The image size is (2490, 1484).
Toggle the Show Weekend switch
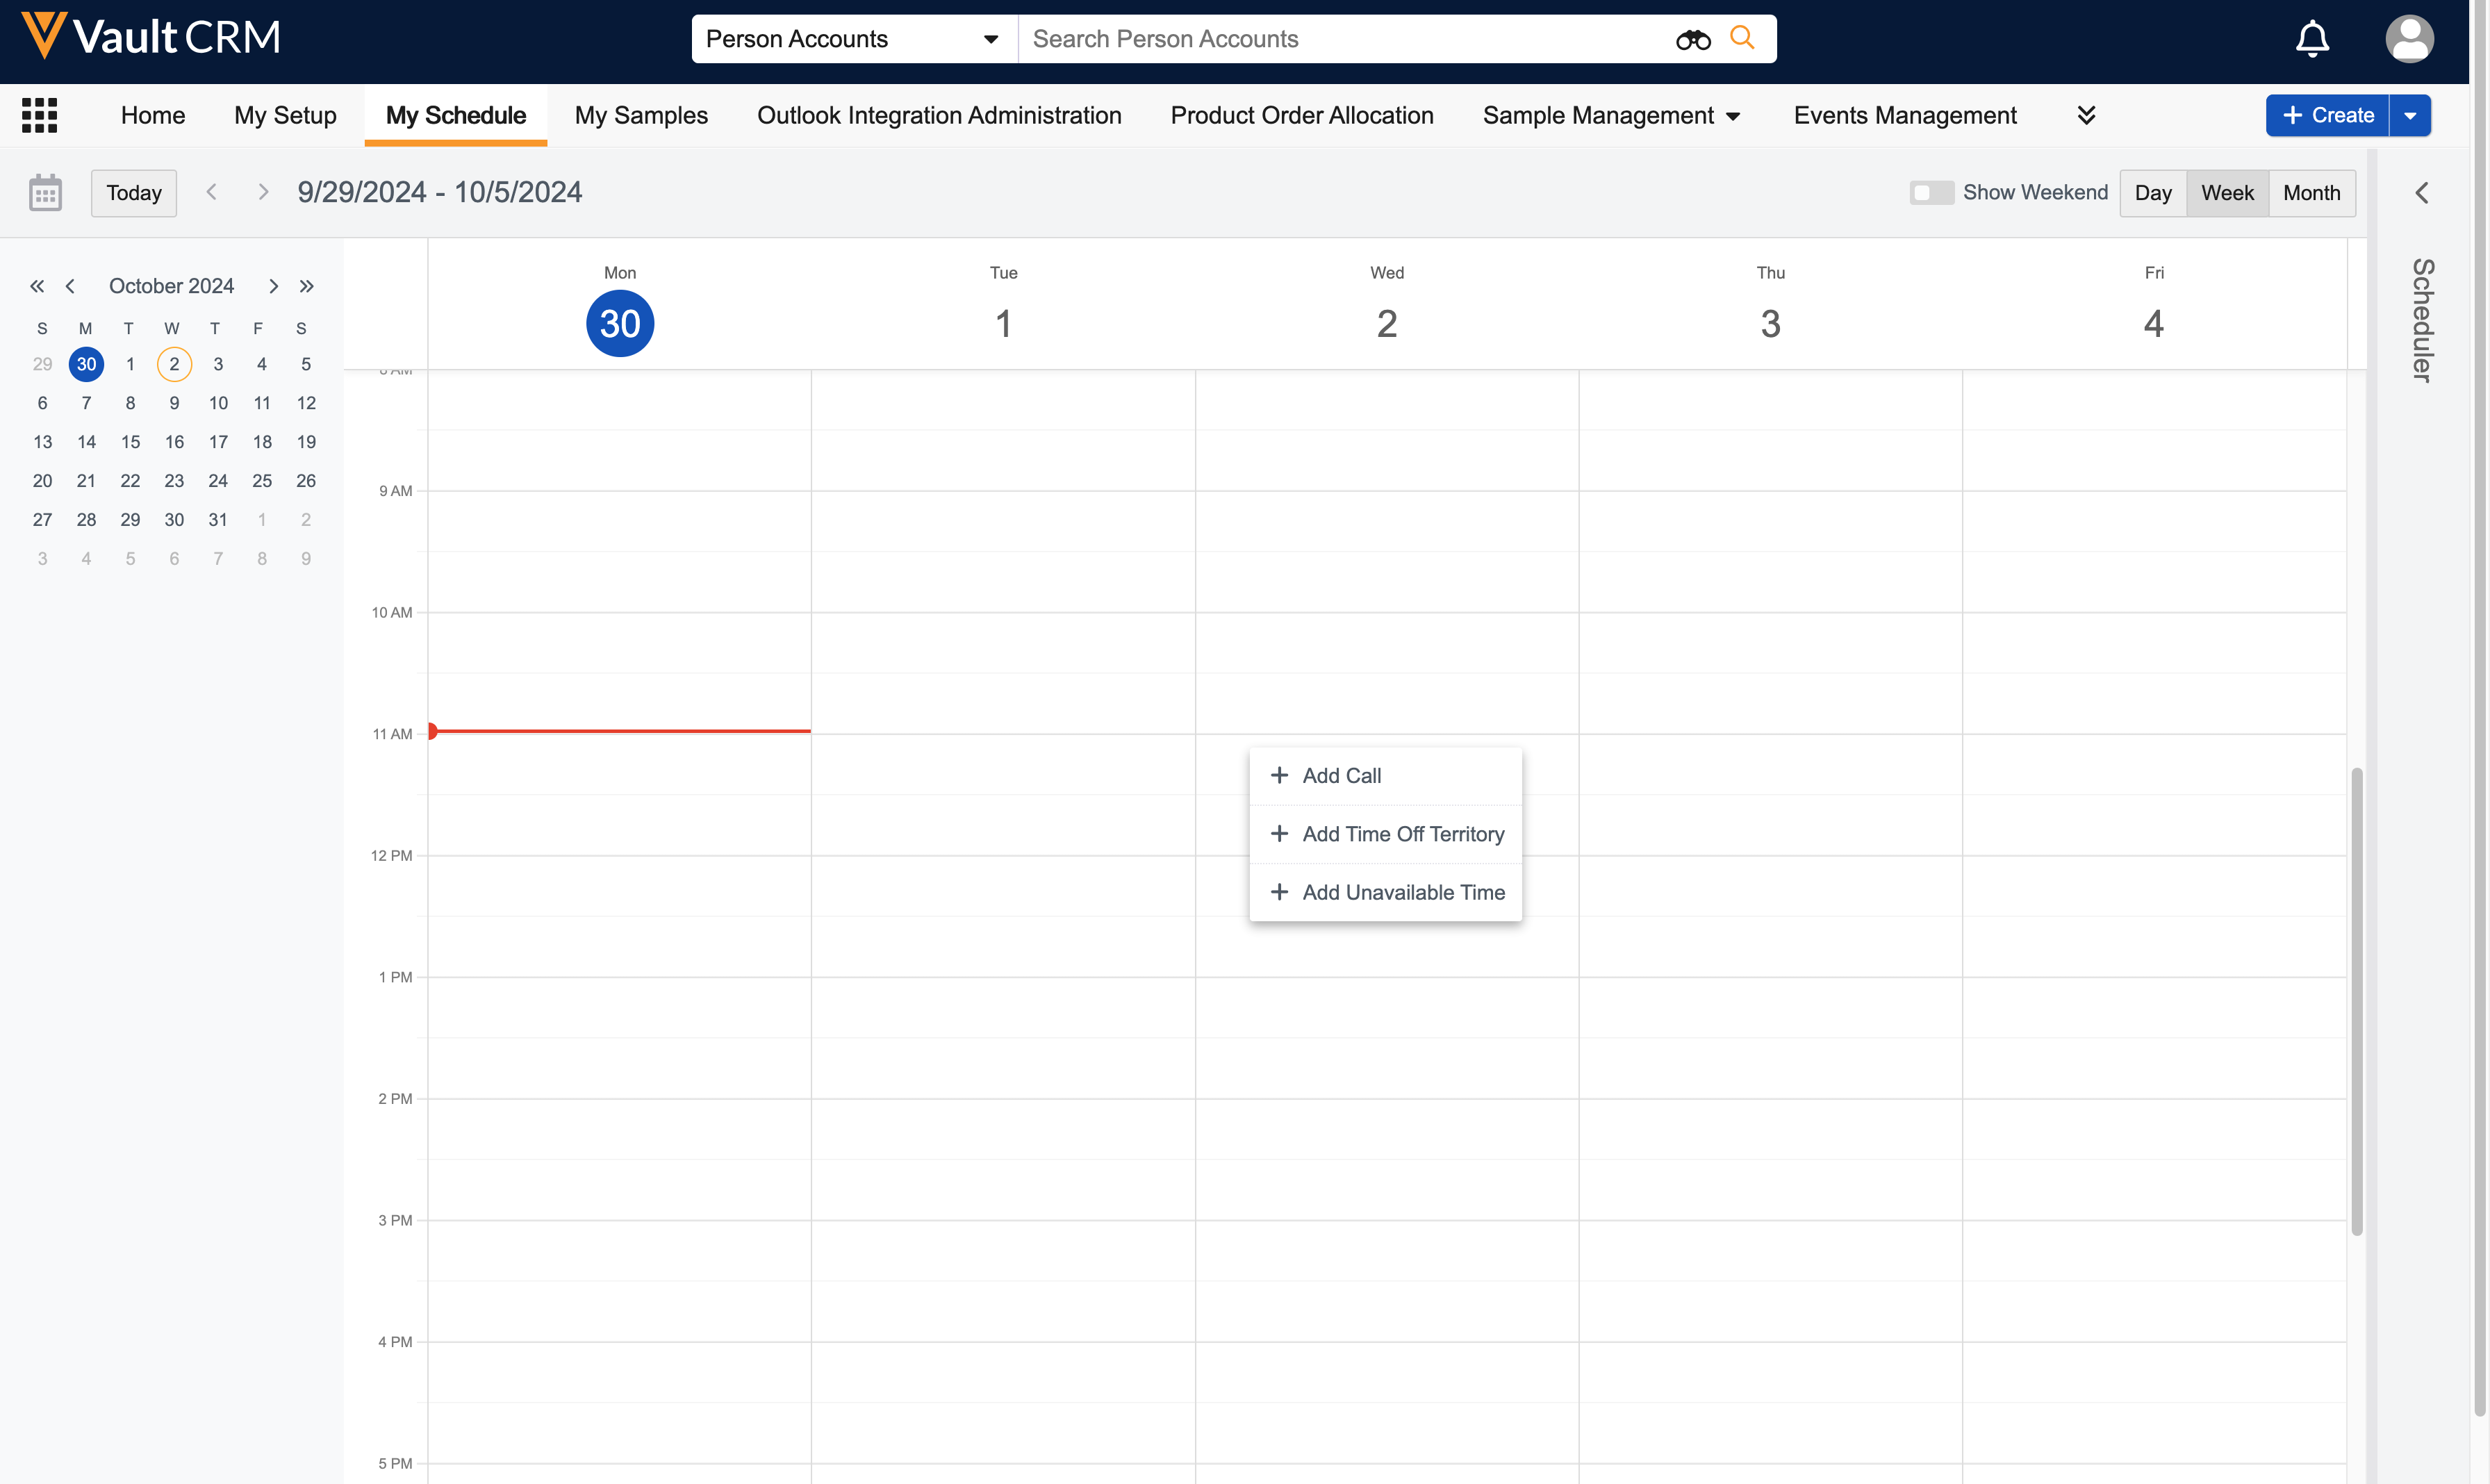1931,193
